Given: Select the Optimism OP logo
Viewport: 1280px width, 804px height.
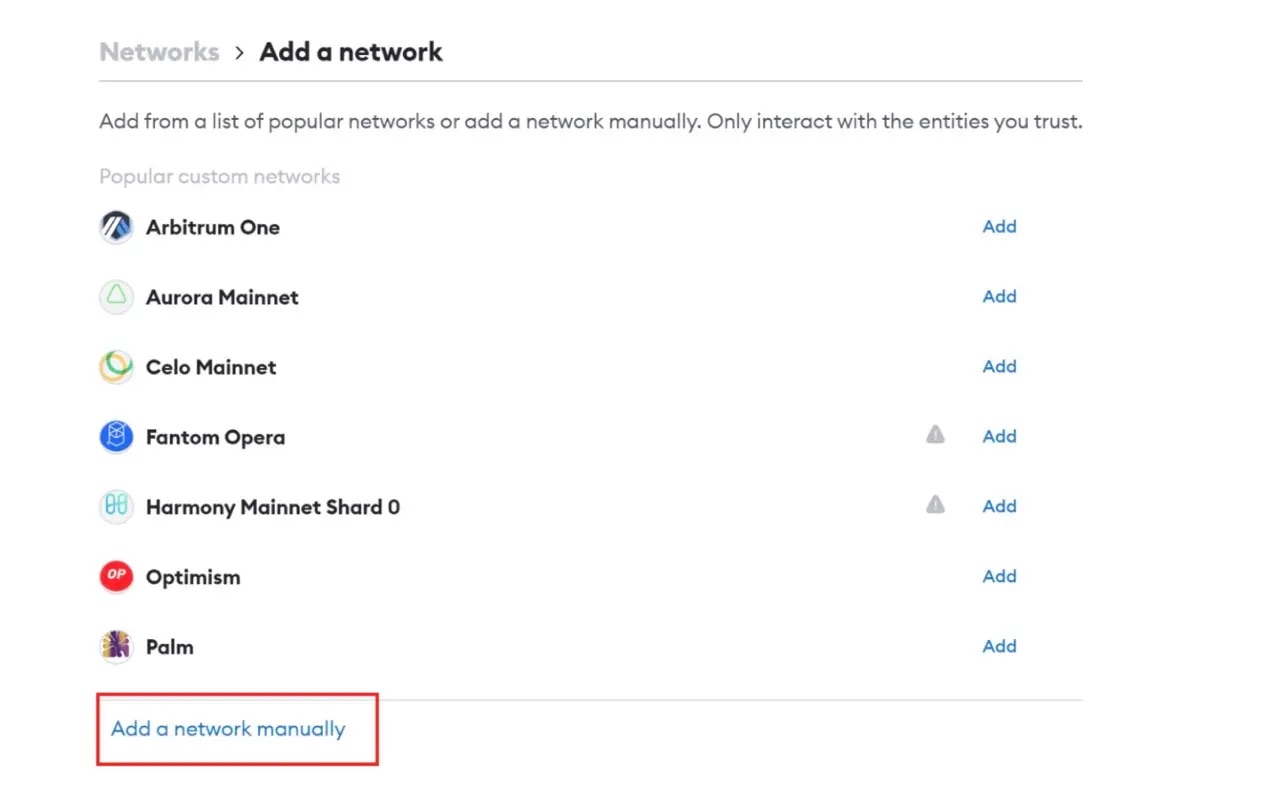Looking at the screenshot, I should tap(116, 577).
